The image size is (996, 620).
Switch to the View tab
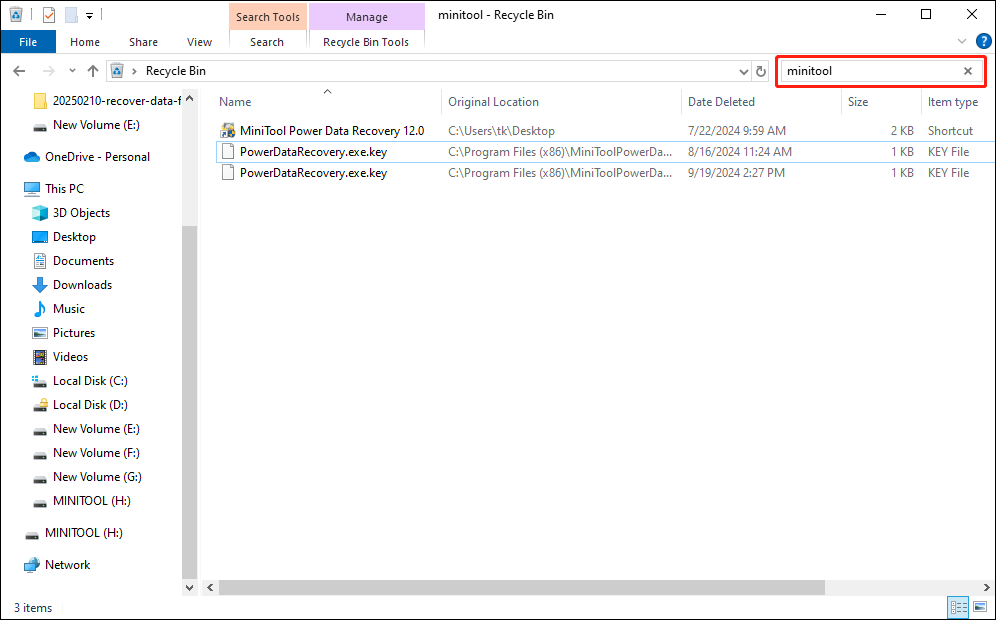tap(199, 41)
